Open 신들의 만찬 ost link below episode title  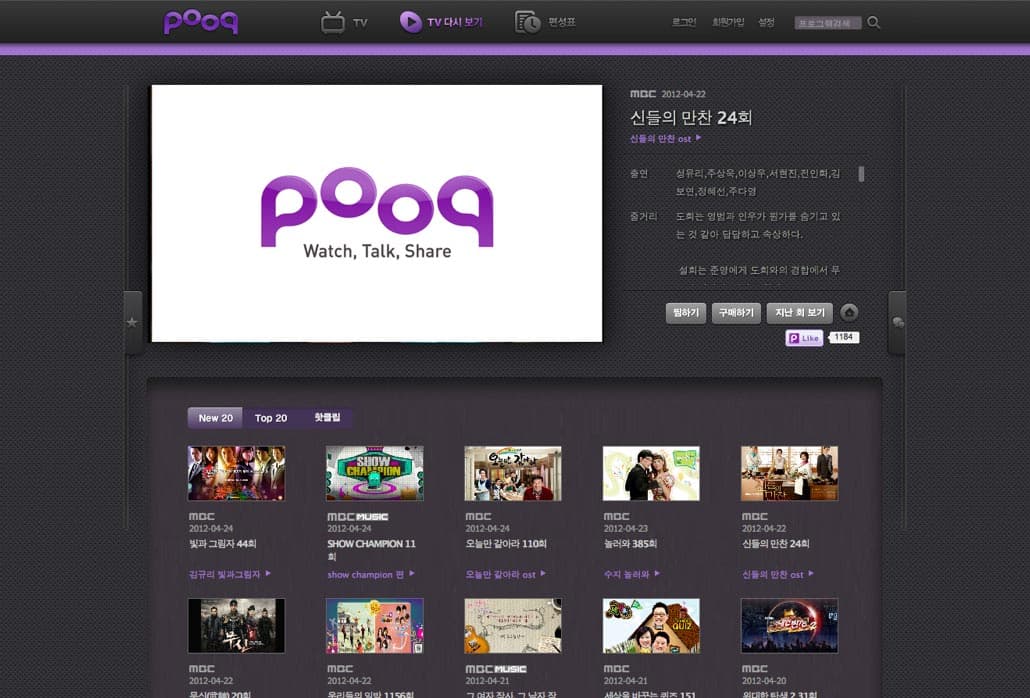[665, 139]
